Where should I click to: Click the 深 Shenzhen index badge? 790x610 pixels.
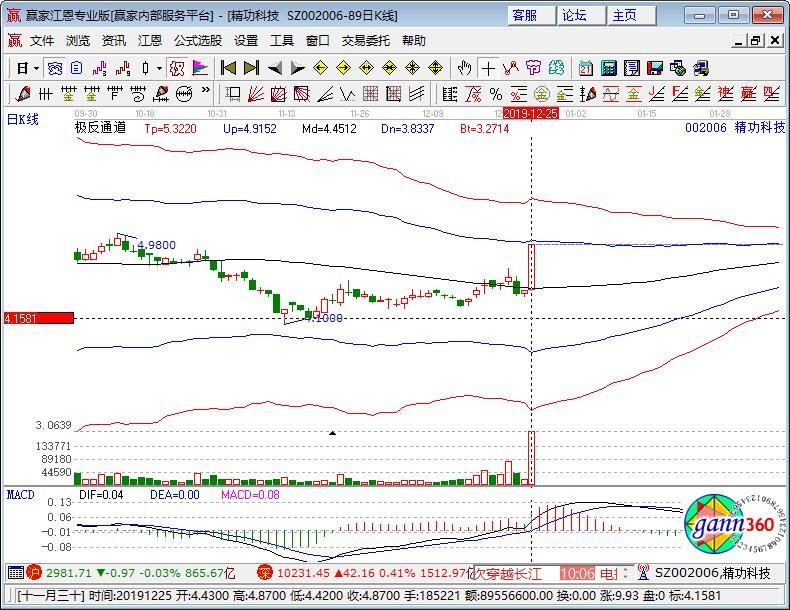265,573
